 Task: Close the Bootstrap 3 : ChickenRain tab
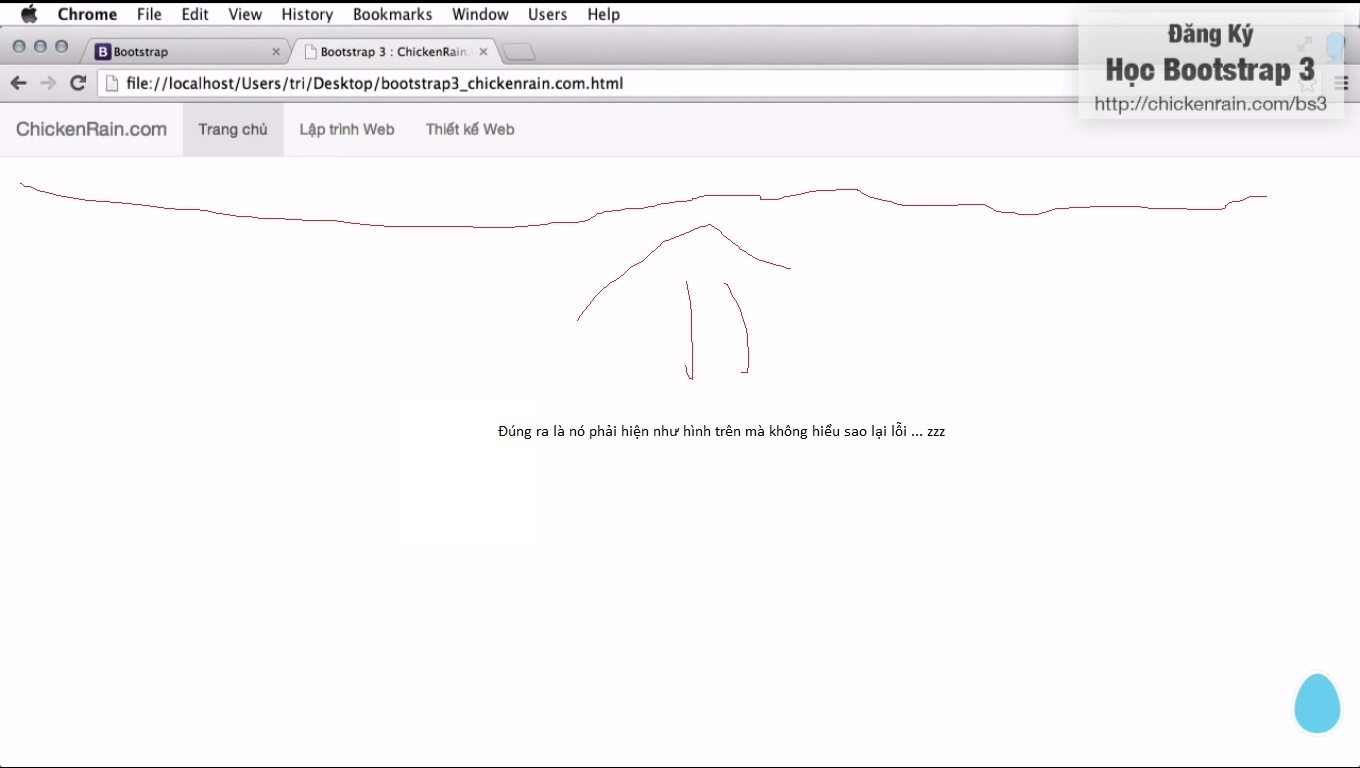tap(483, 52)
